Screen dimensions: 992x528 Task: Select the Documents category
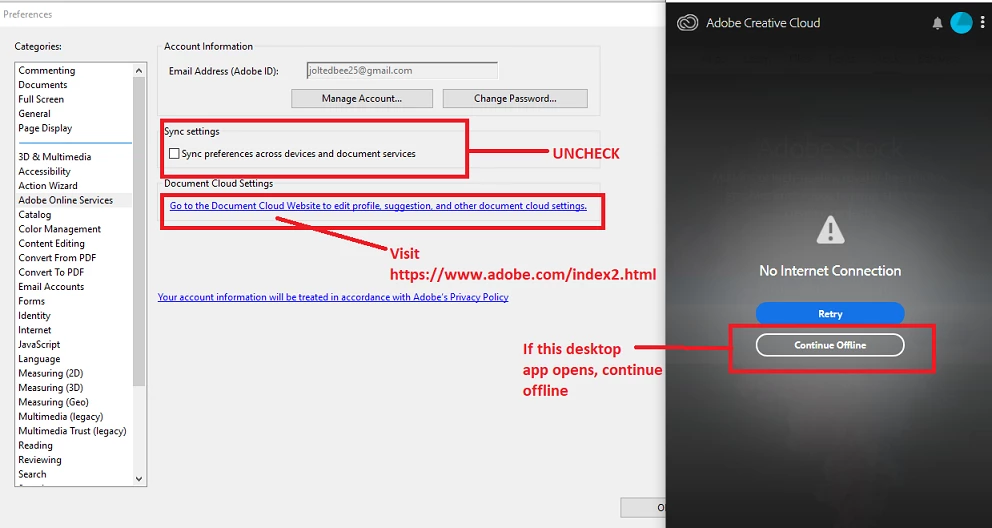(42, 85)
